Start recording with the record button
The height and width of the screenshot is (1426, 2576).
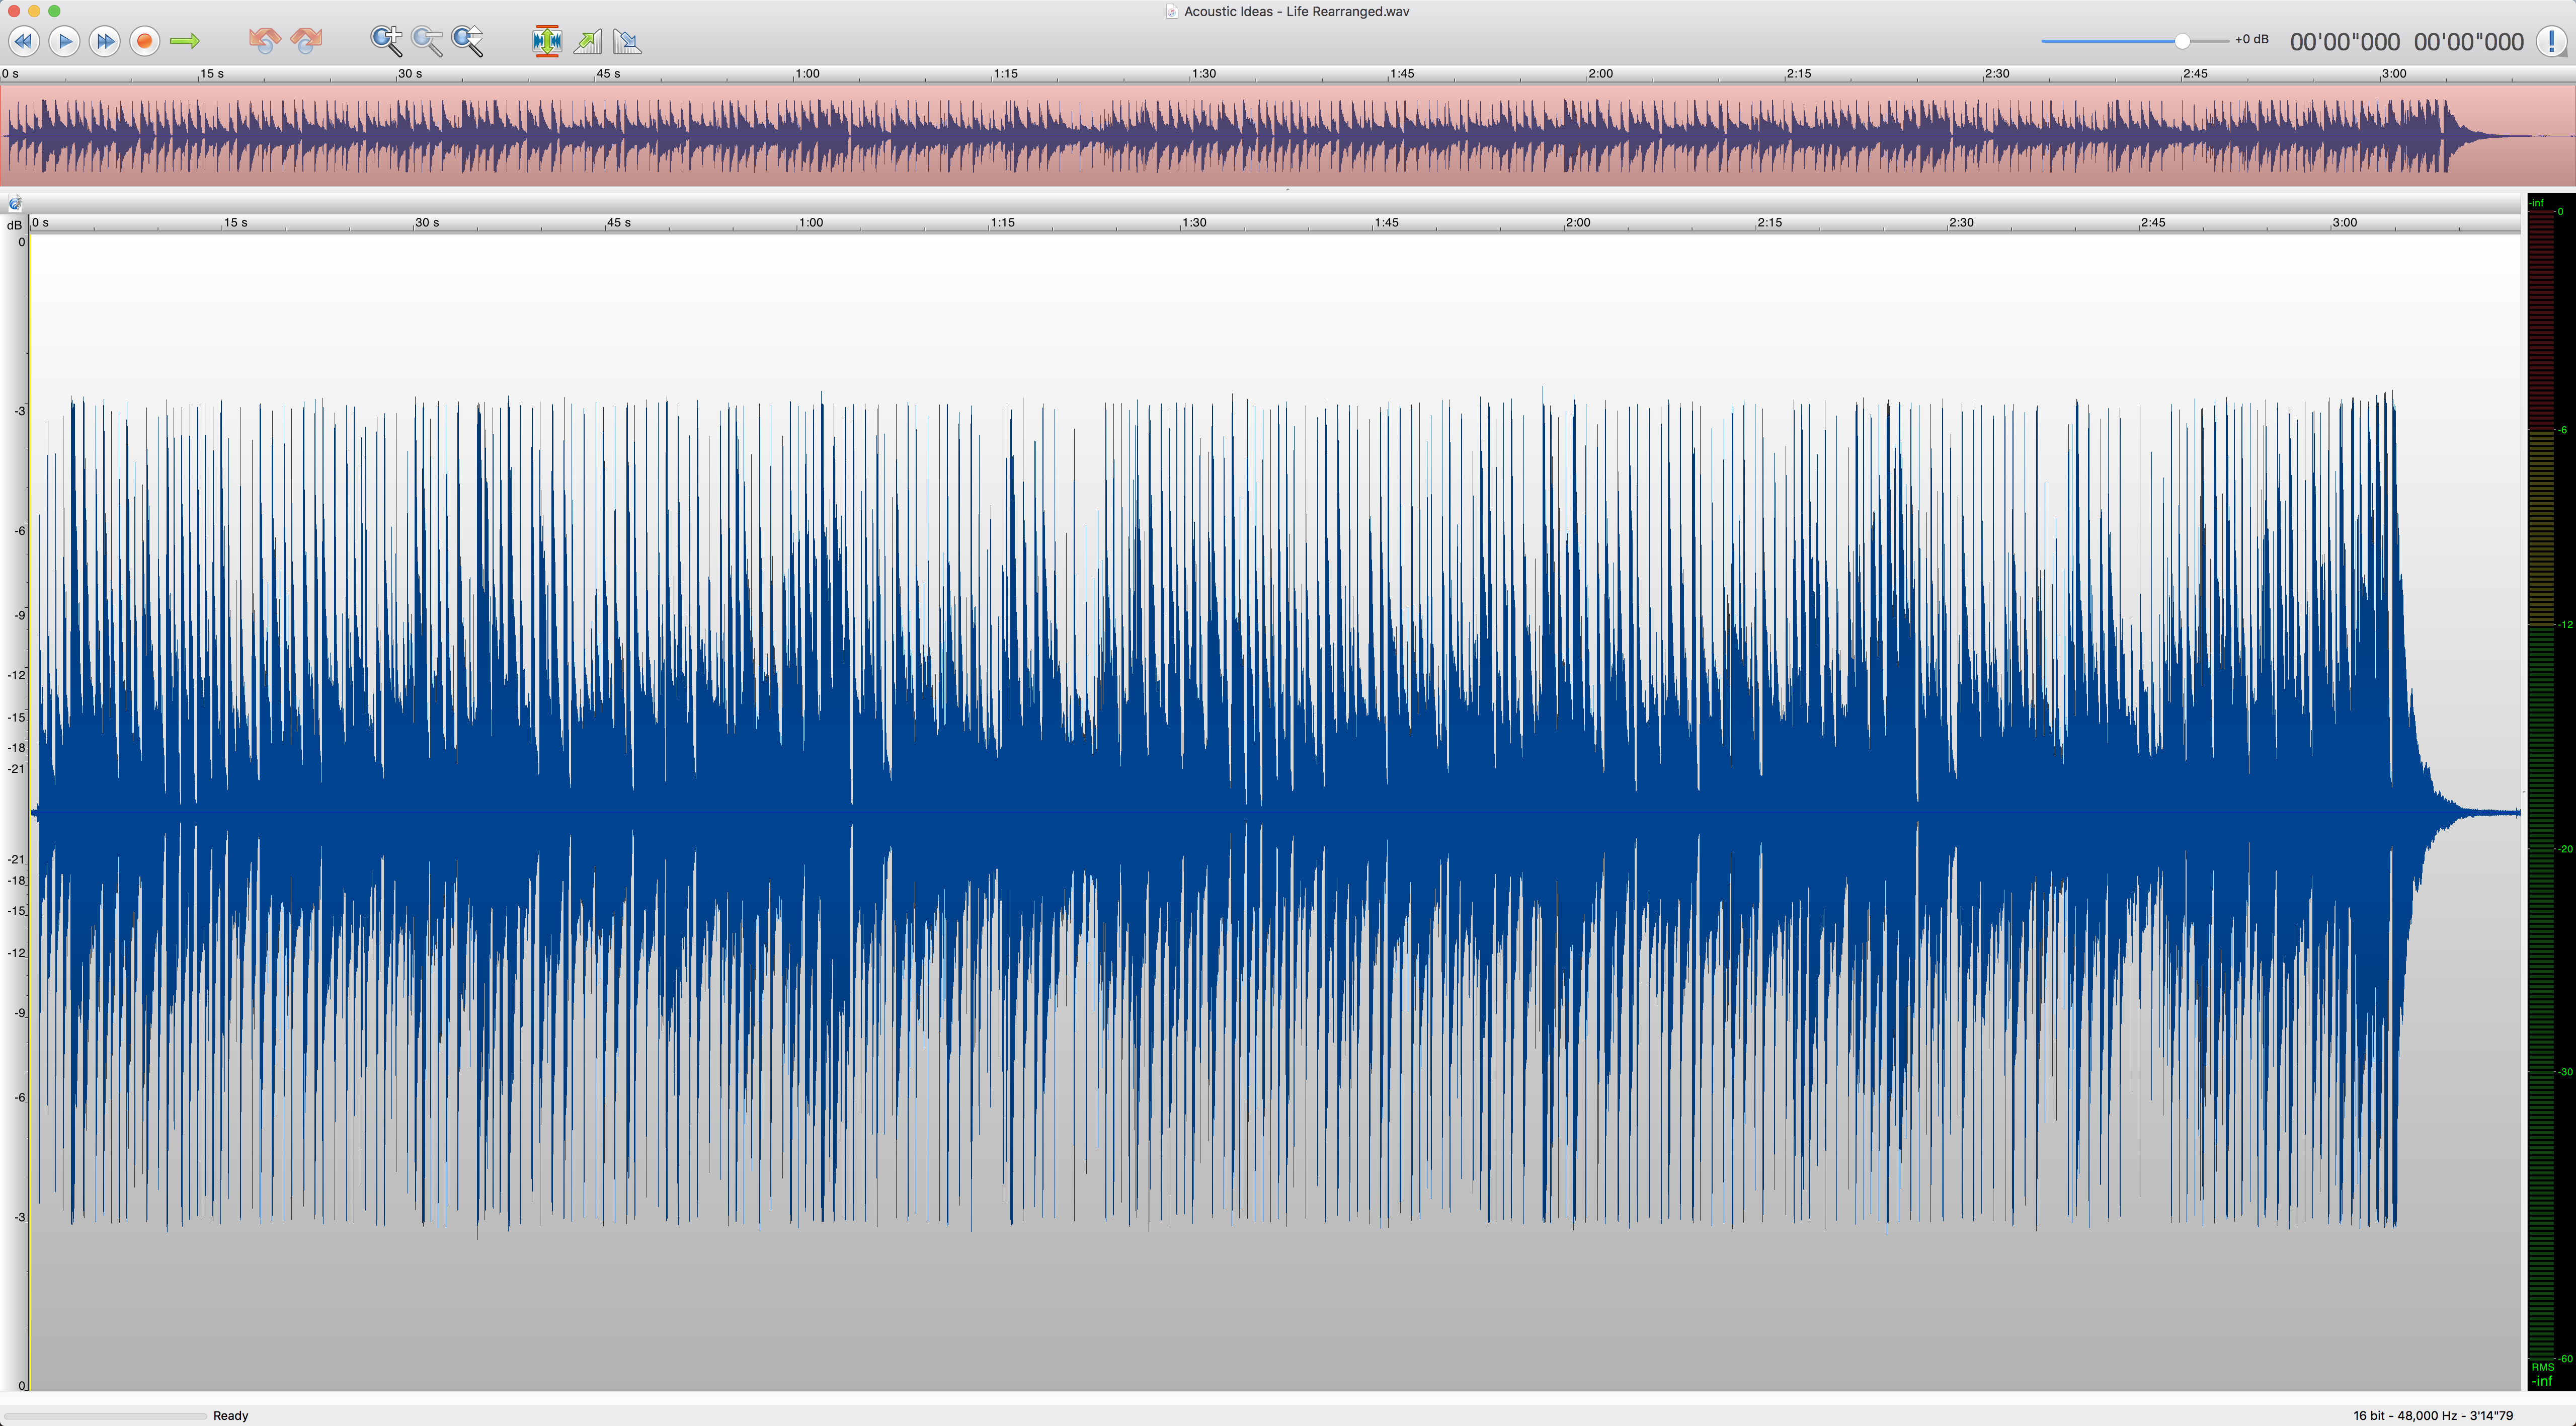tap(144, 41)
